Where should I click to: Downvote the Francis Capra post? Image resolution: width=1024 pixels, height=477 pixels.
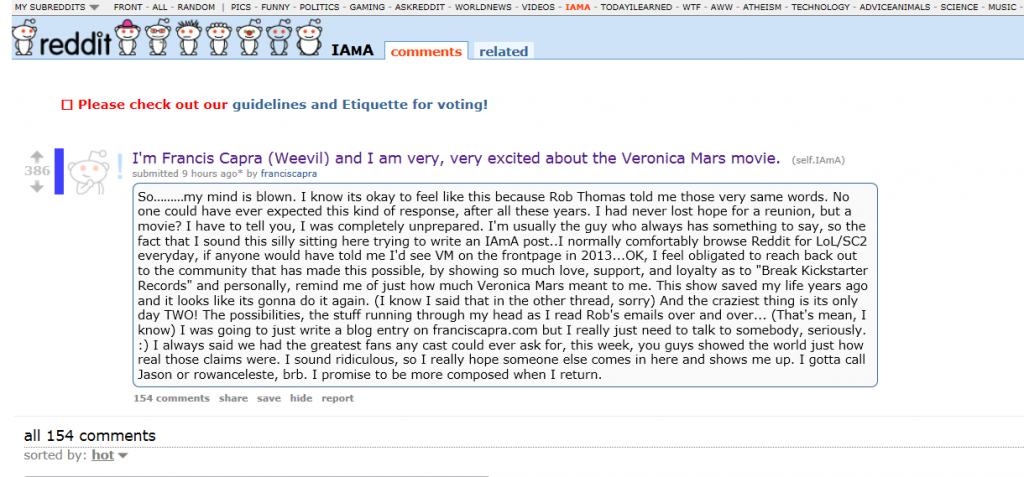coord(37,186)
